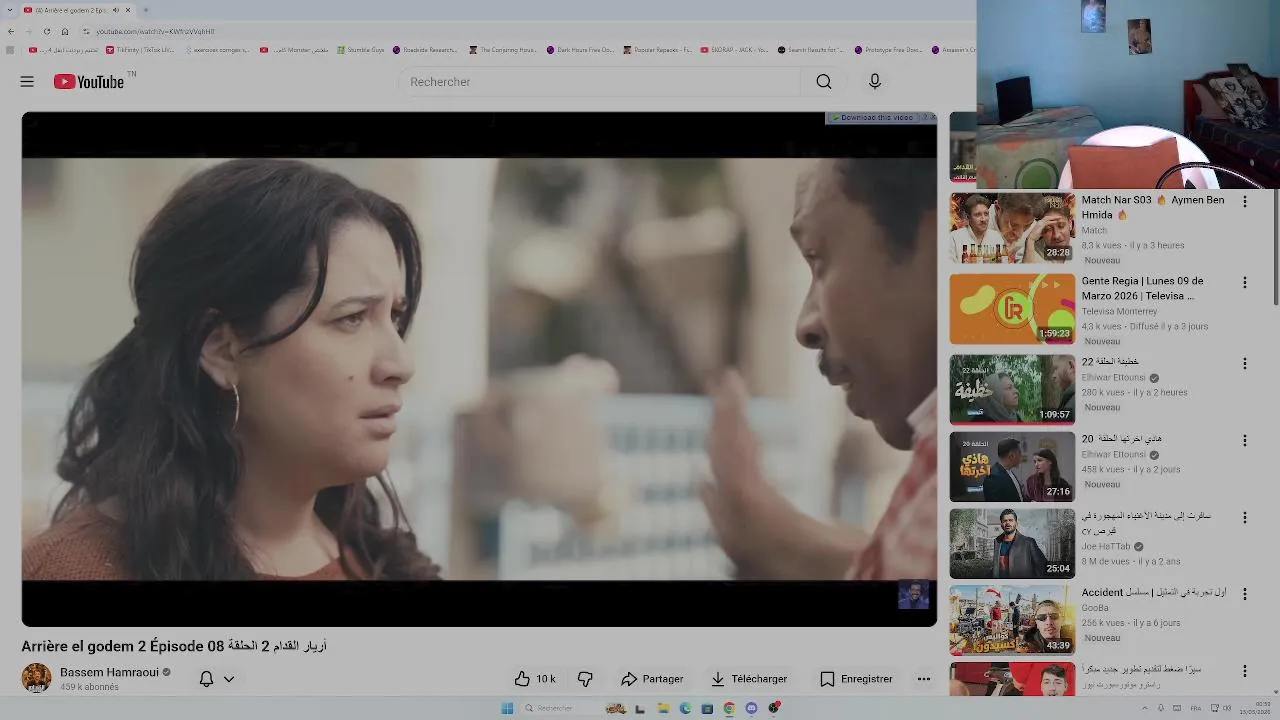Save the video with Enregistrer
1280x720 pixels.
coord(856,679)
